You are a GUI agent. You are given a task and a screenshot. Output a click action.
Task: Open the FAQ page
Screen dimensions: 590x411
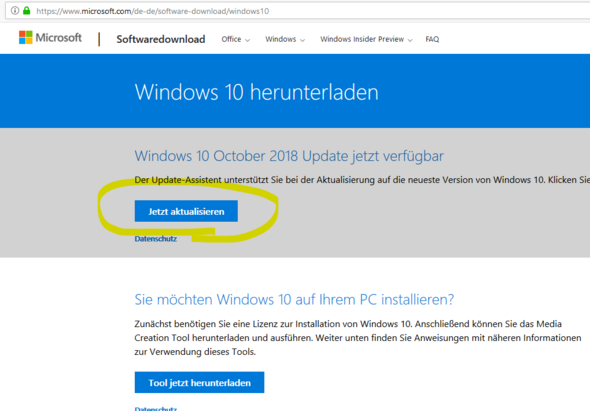432,39
